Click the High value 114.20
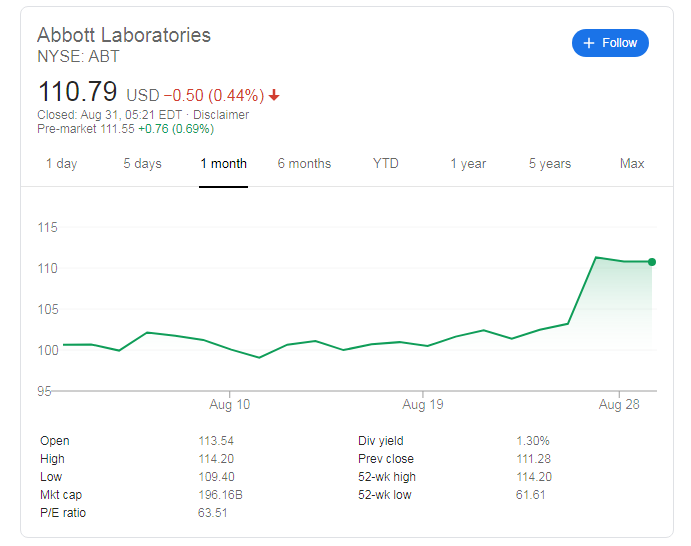The image size is (691, 546). click(x=216, y=459)
